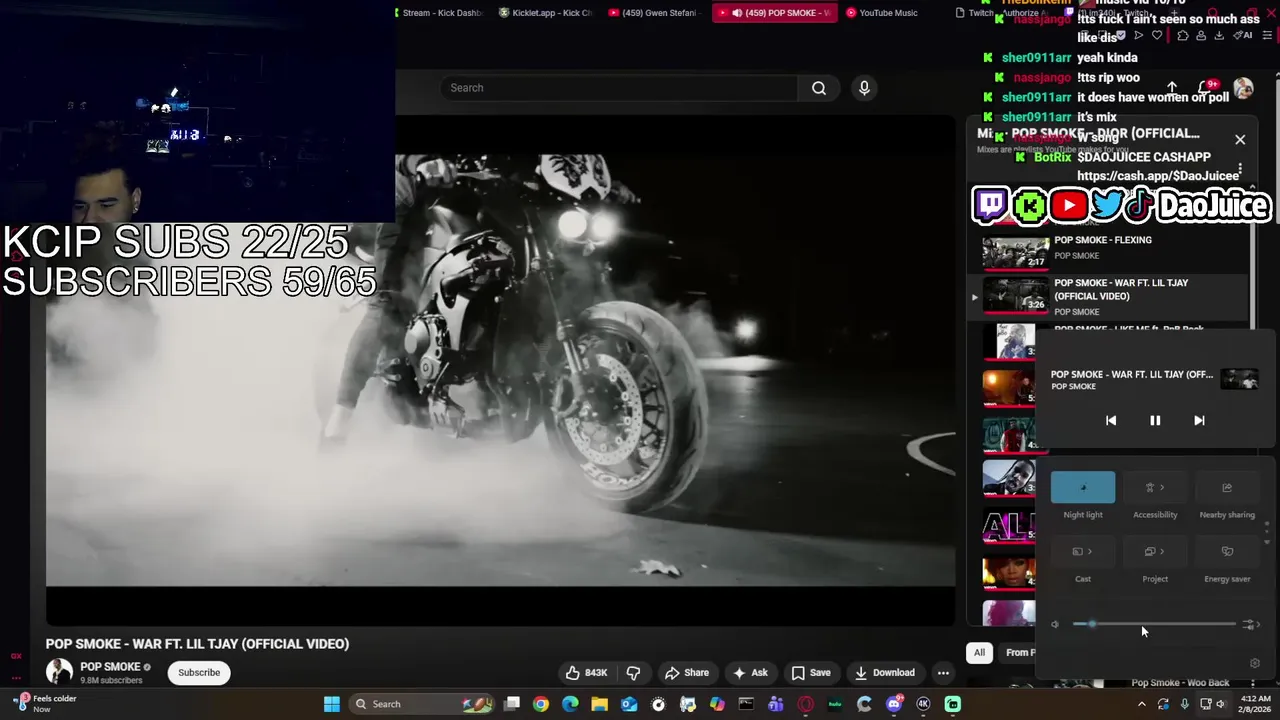
Task: Switch to the YouTube Music browser tab
Action: pyautogui.click(x=884, y=13)
